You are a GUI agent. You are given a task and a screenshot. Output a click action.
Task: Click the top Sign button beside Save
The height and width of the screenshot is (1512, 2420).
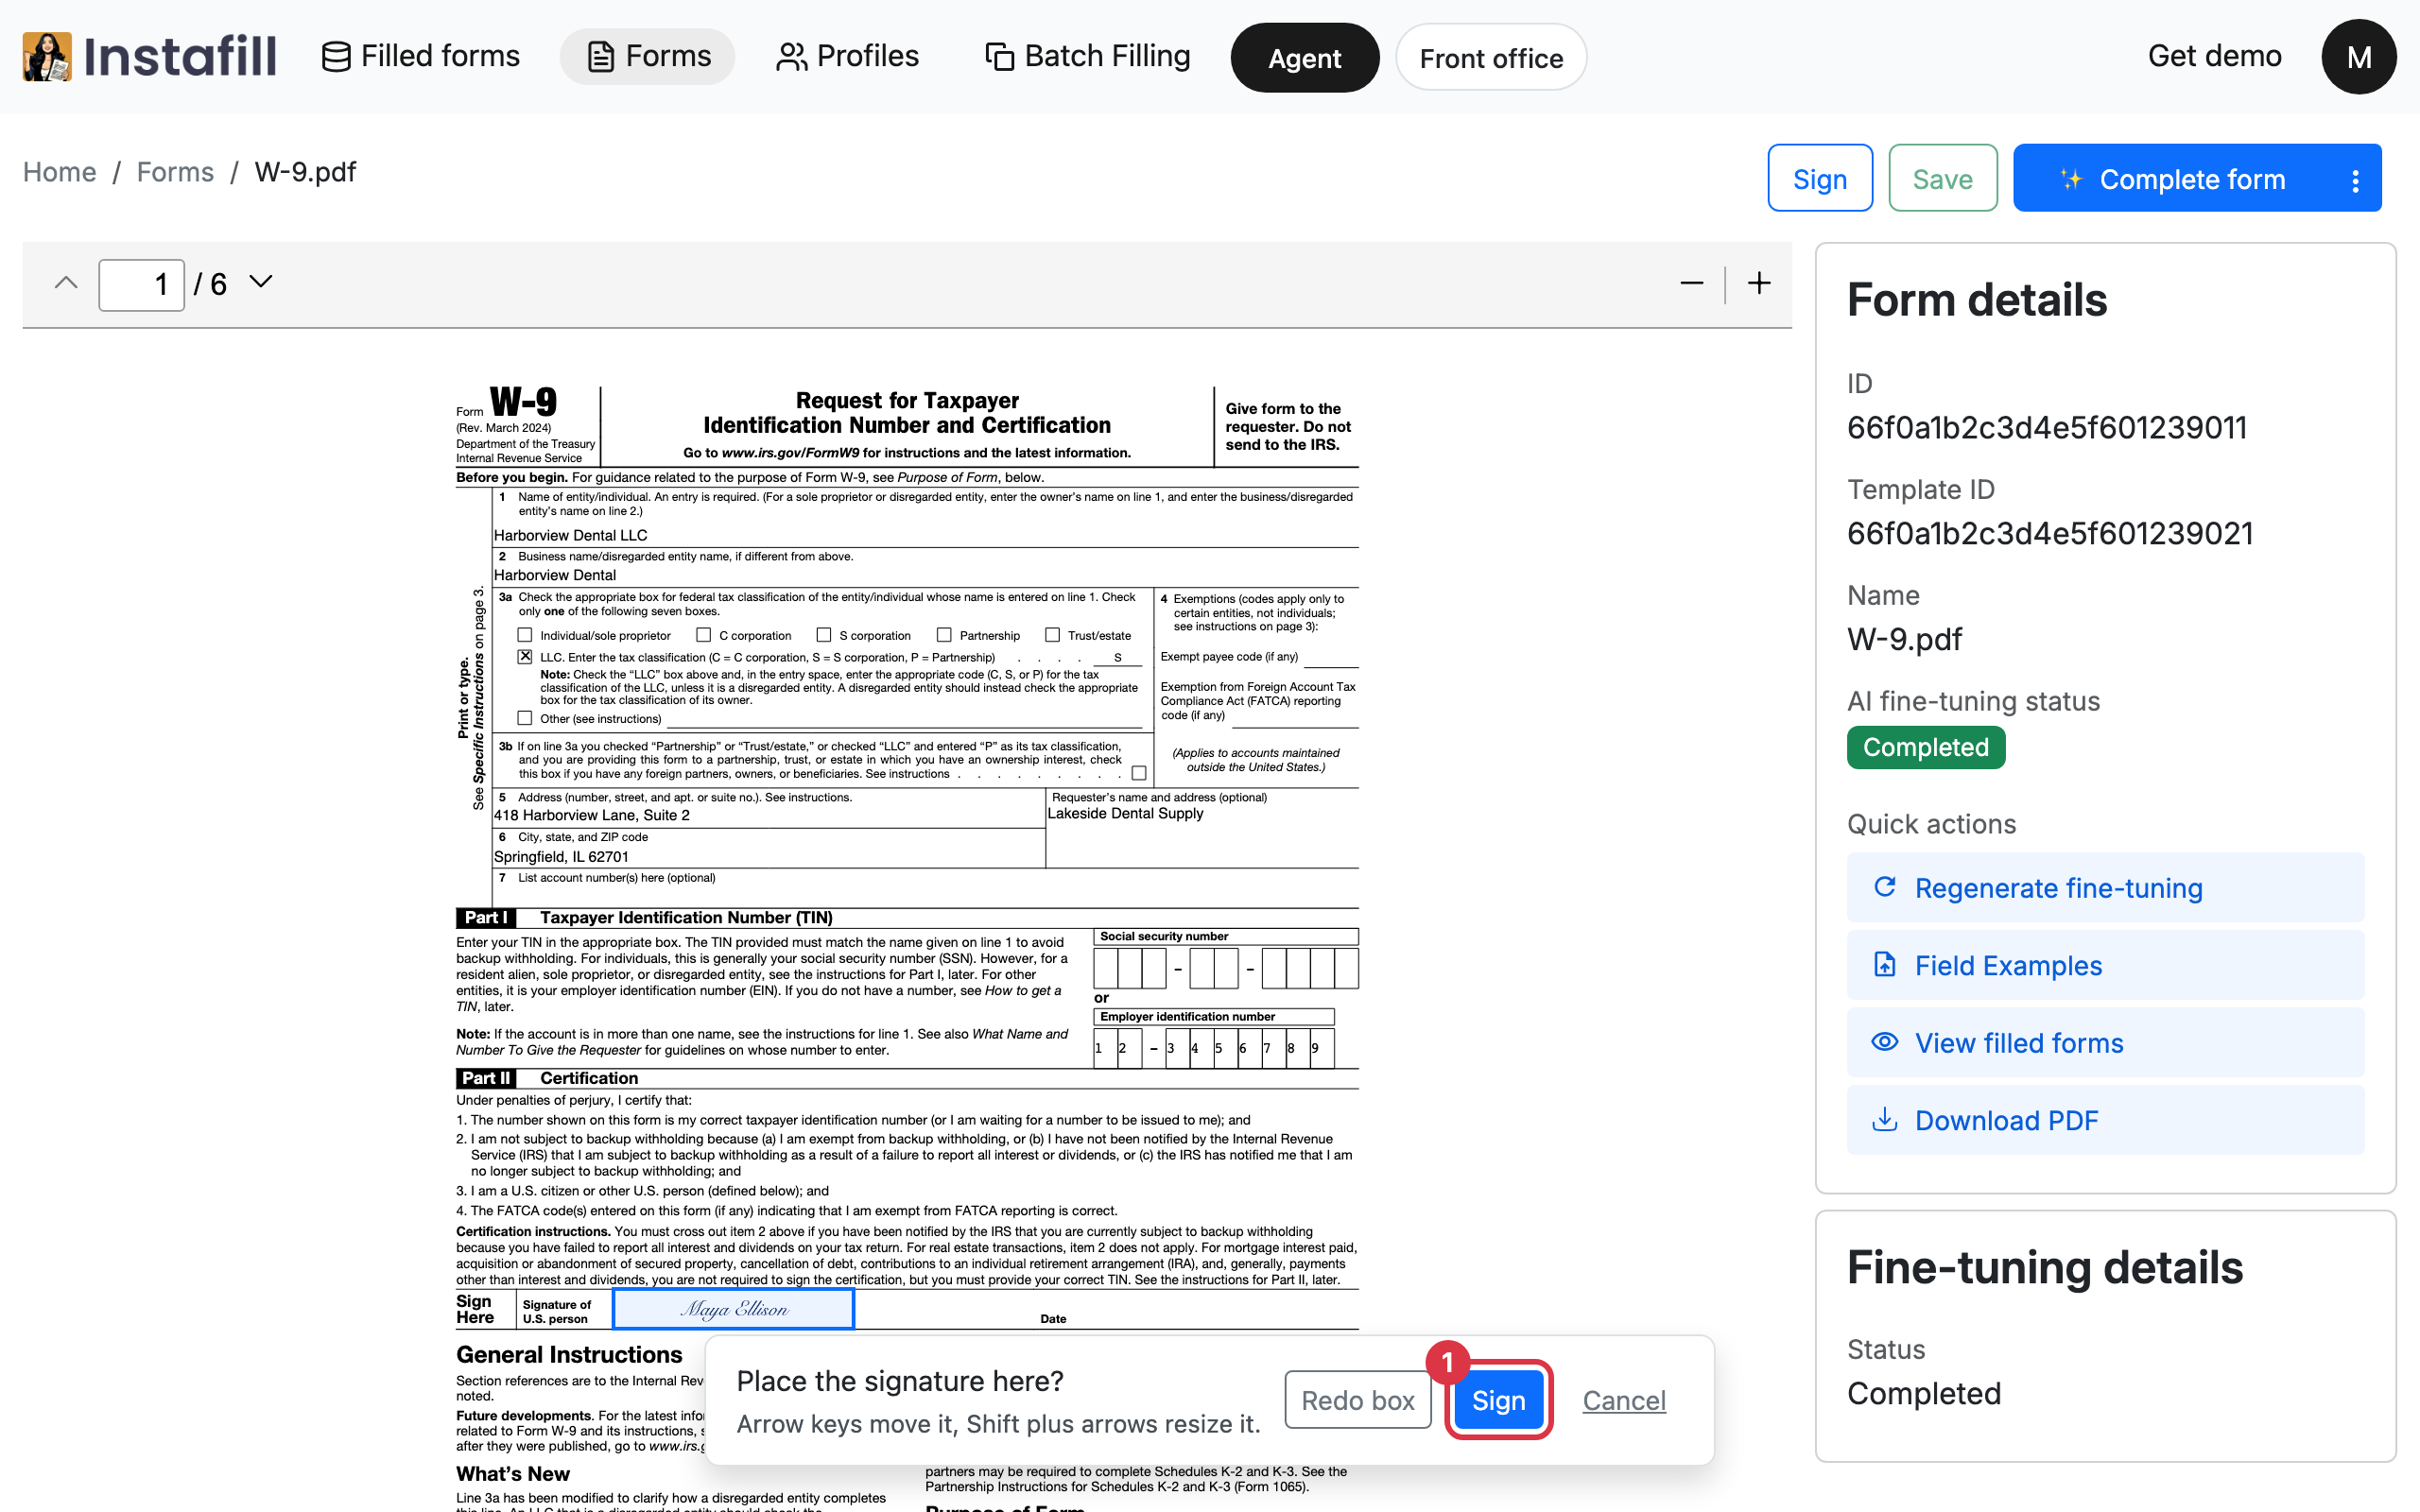1820,178
